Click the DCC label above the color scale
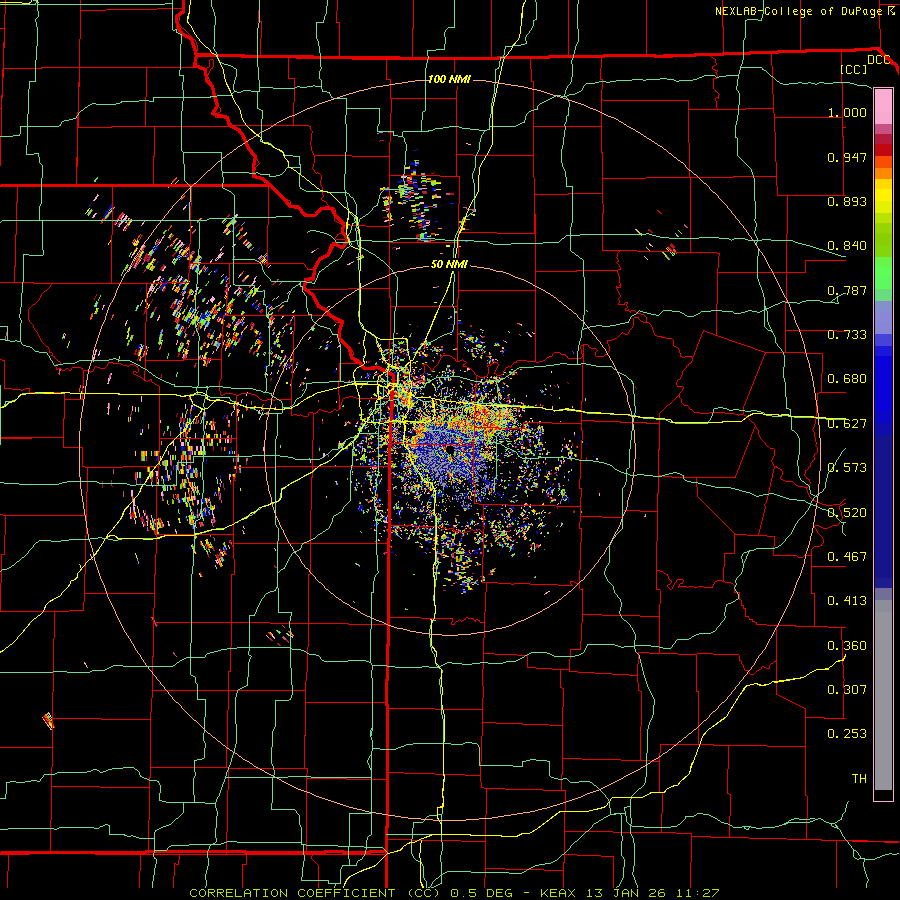The image size is (900, 900). (x=878, y=60)
